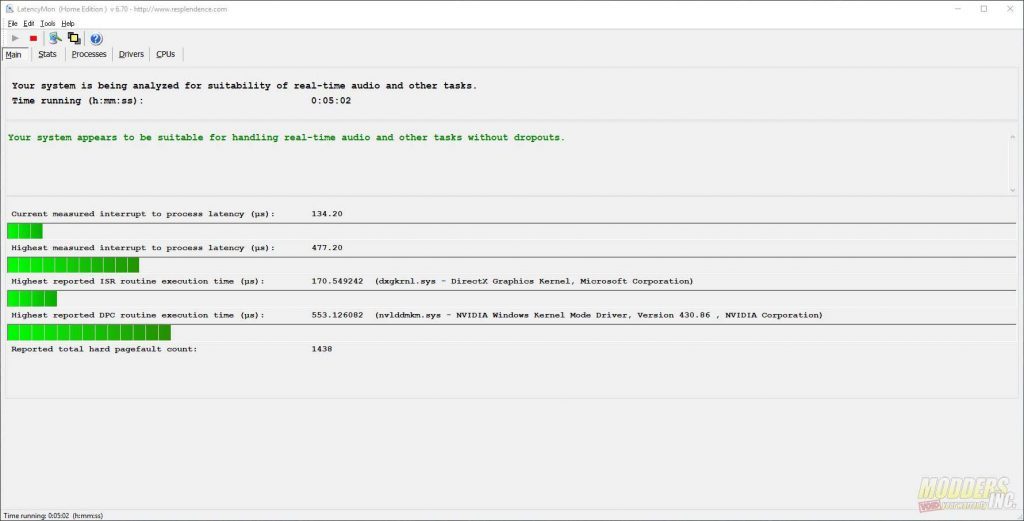The image size is (1024, 521).
Task: Click the LatencyMon title bar app icon
Action: pyautogui.click(x=10, y=9)
